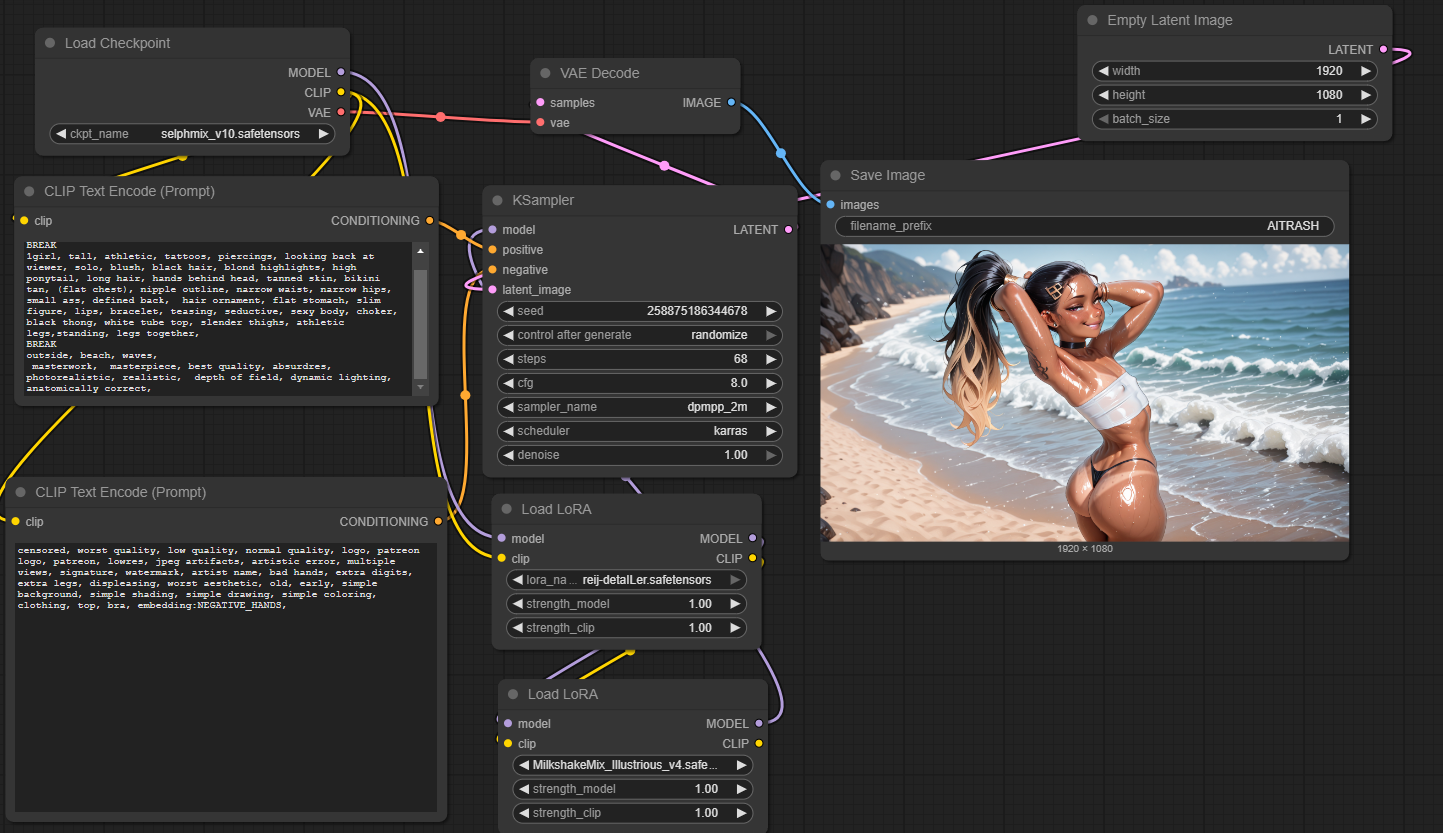Click the Empty Latent Image collapse dot
Image resolution: width=1443 pixels, height=833 pixels.
tap(1092, 20)
